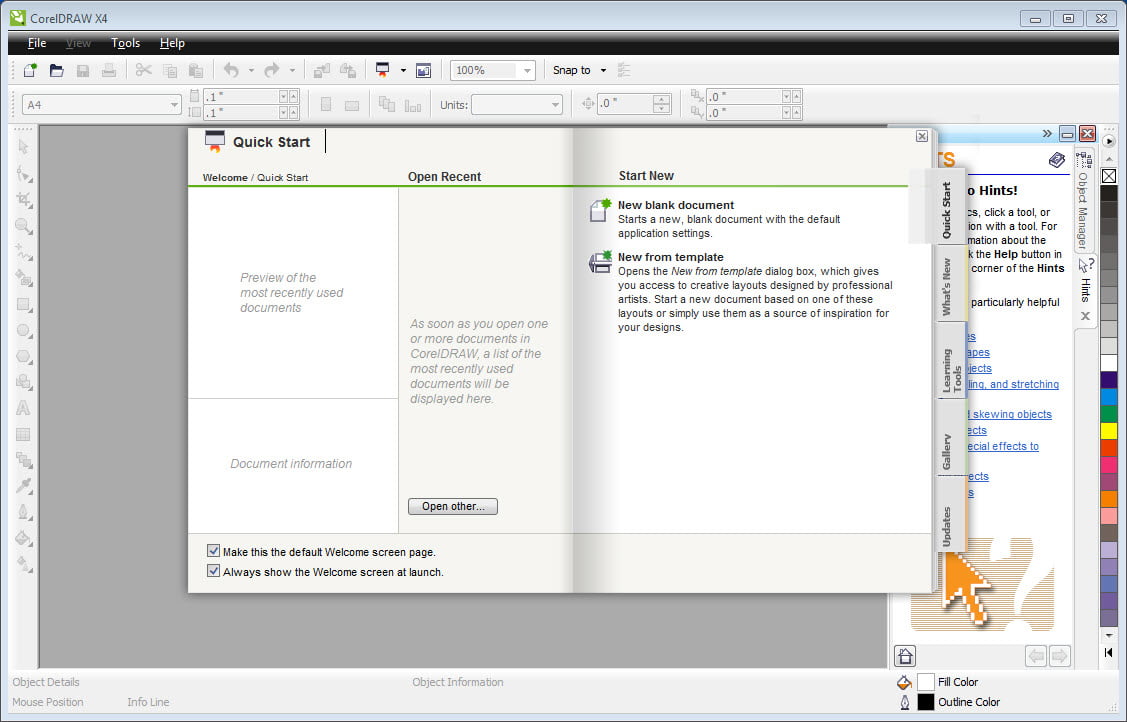
Task: Click the Redo arrow icon
Action: pos(272,70)
